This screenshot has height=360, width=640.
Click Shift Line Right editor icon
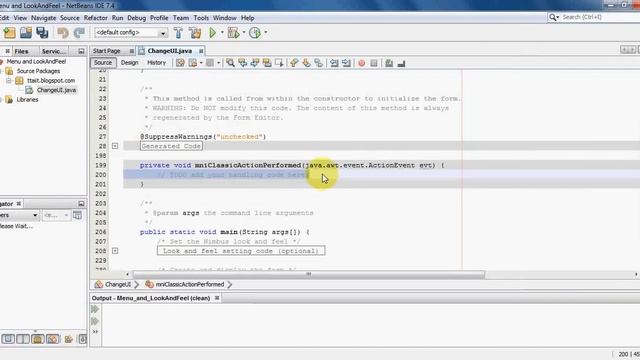pos(346,63)
